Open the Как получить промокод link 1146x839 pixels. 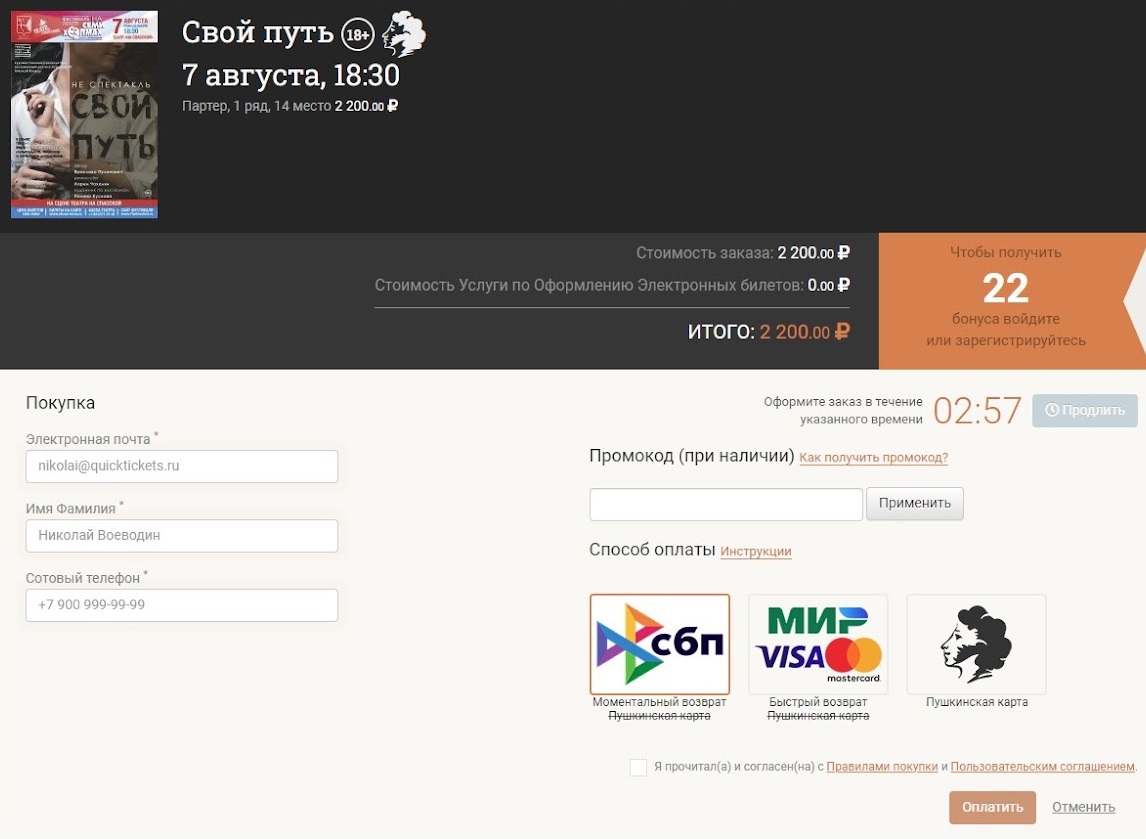coord(873,458)
